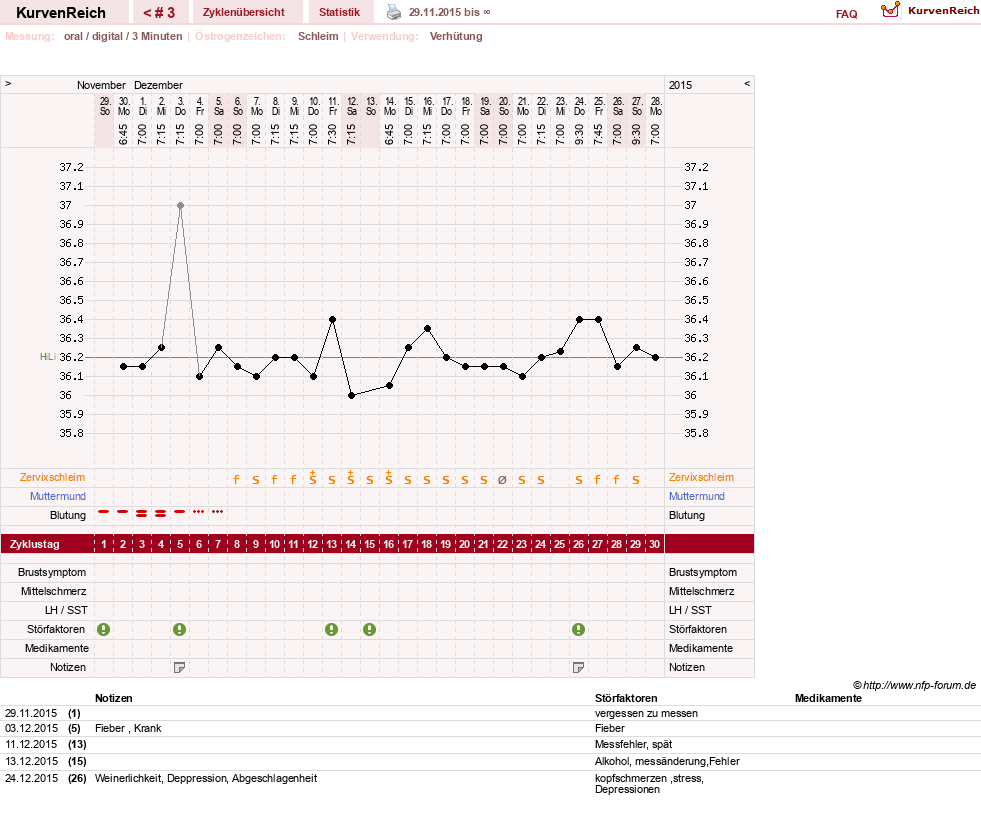
Task: Click the right Muttermund label
Action: tap(697, 496)
